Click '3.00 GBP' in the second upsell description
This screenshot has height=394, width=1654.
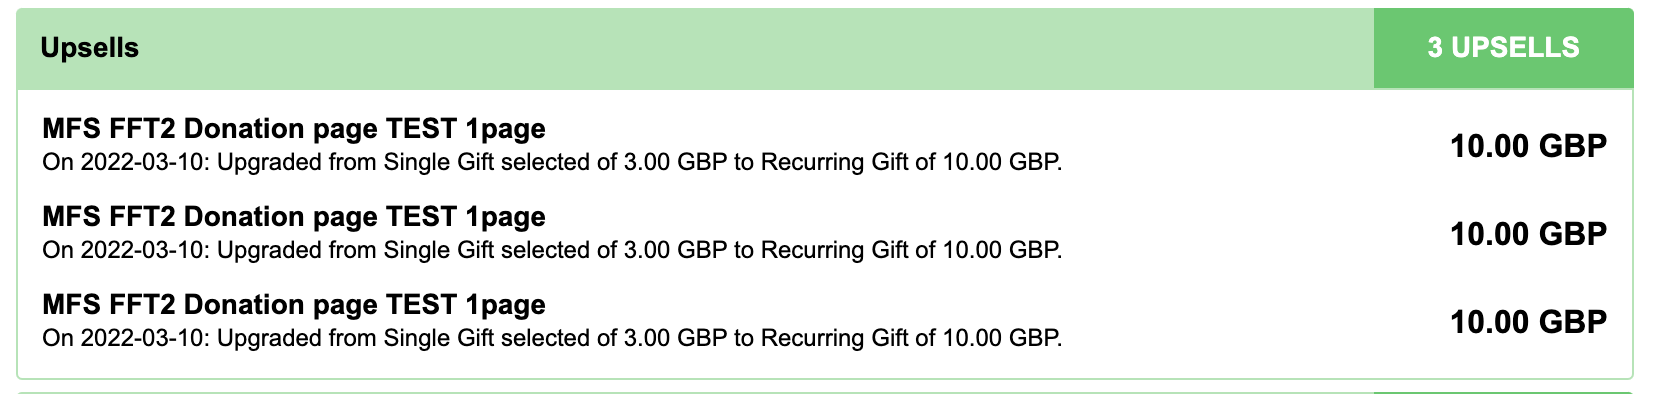coord(675,250)
